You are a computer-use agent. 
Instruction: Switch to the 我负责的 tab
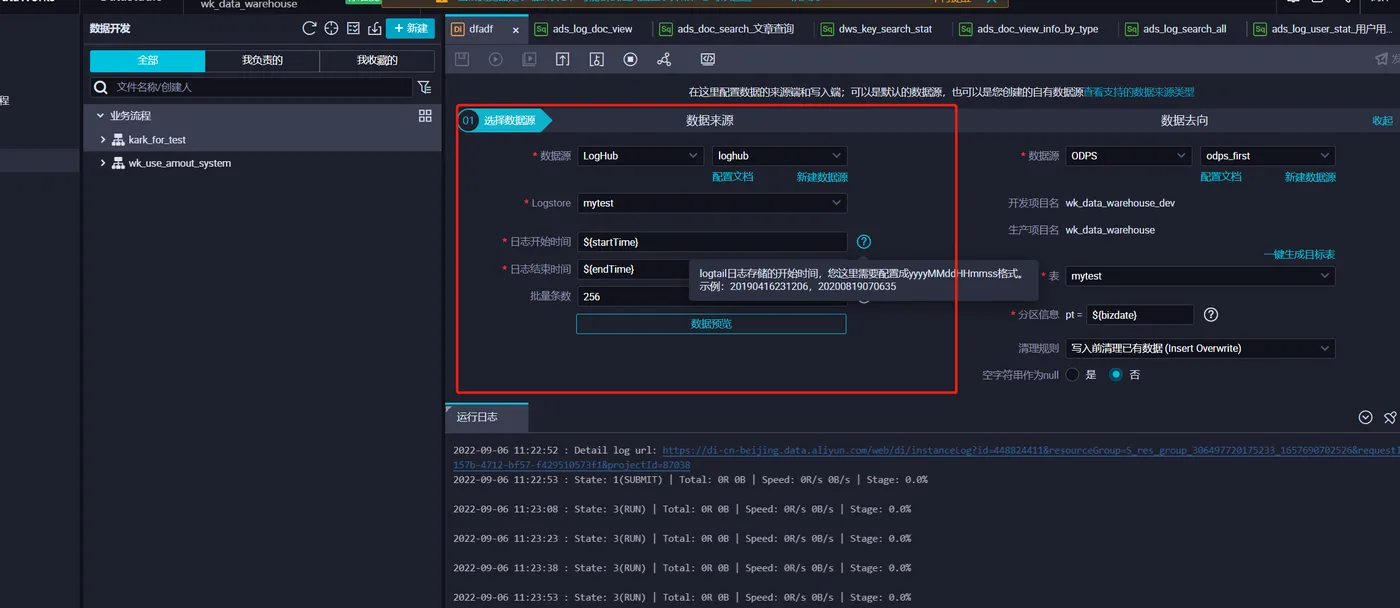pyautogui.click(x=262, y=61)
